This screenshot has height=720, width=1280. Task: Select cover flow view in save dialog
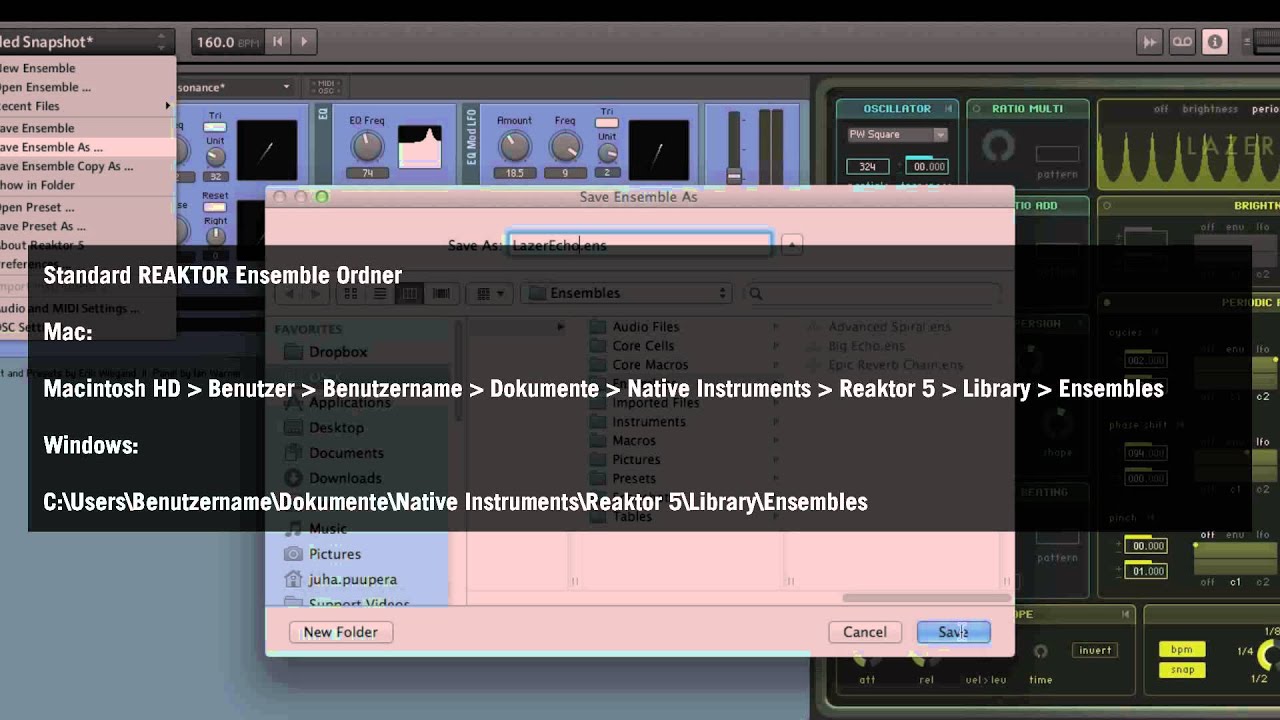pos(440,293)
